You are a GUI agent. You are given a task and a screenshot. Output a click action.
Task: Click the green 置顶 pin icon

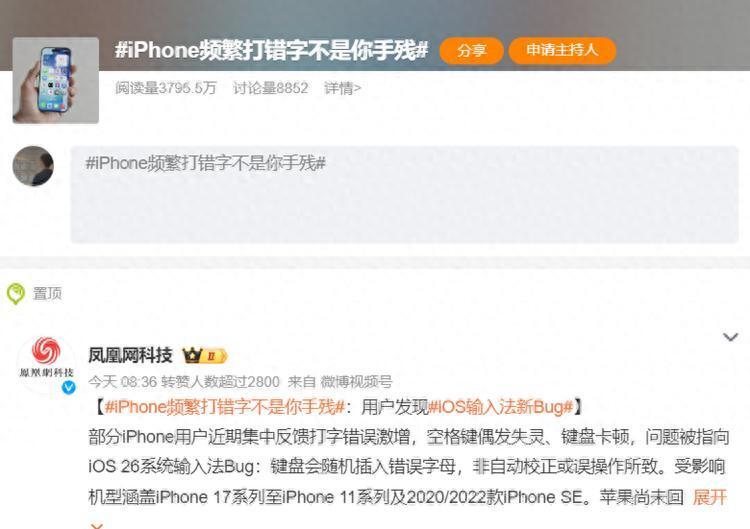[15, 294]
